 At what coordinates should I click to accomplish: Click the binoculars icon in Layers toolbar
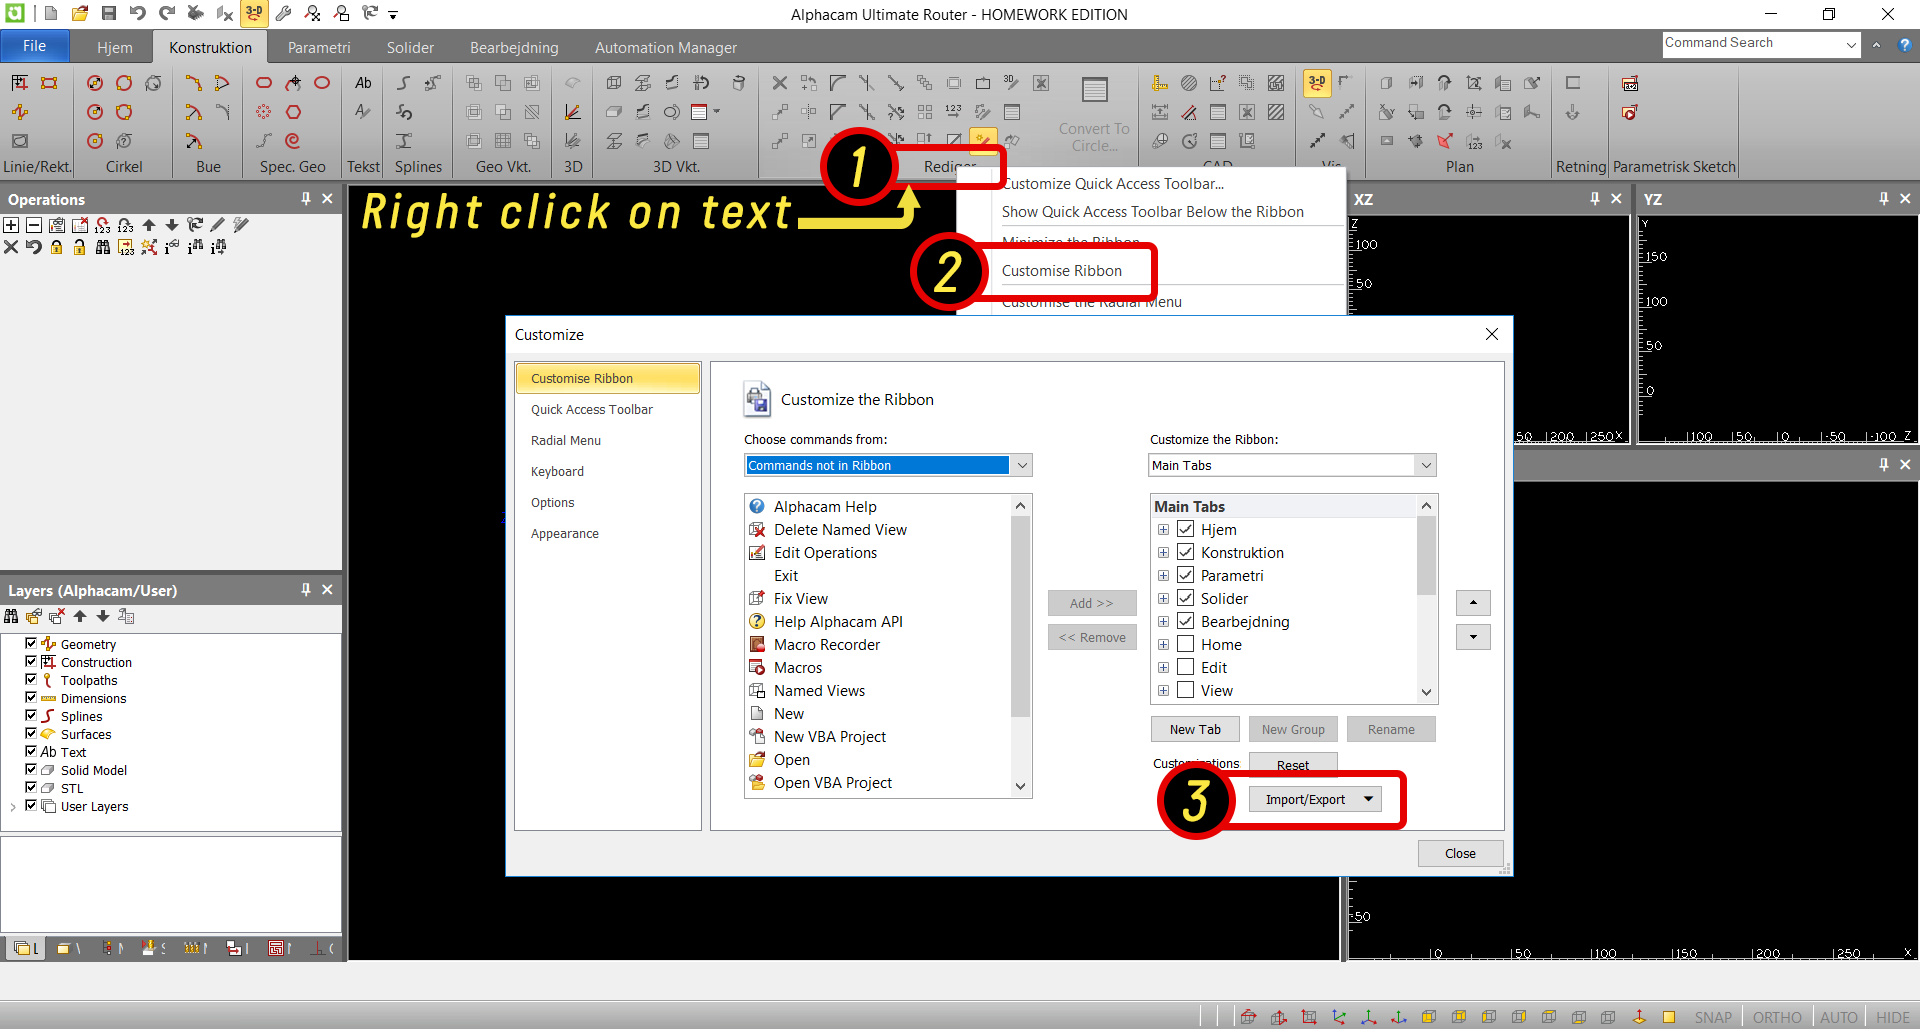tap(11, 616)
